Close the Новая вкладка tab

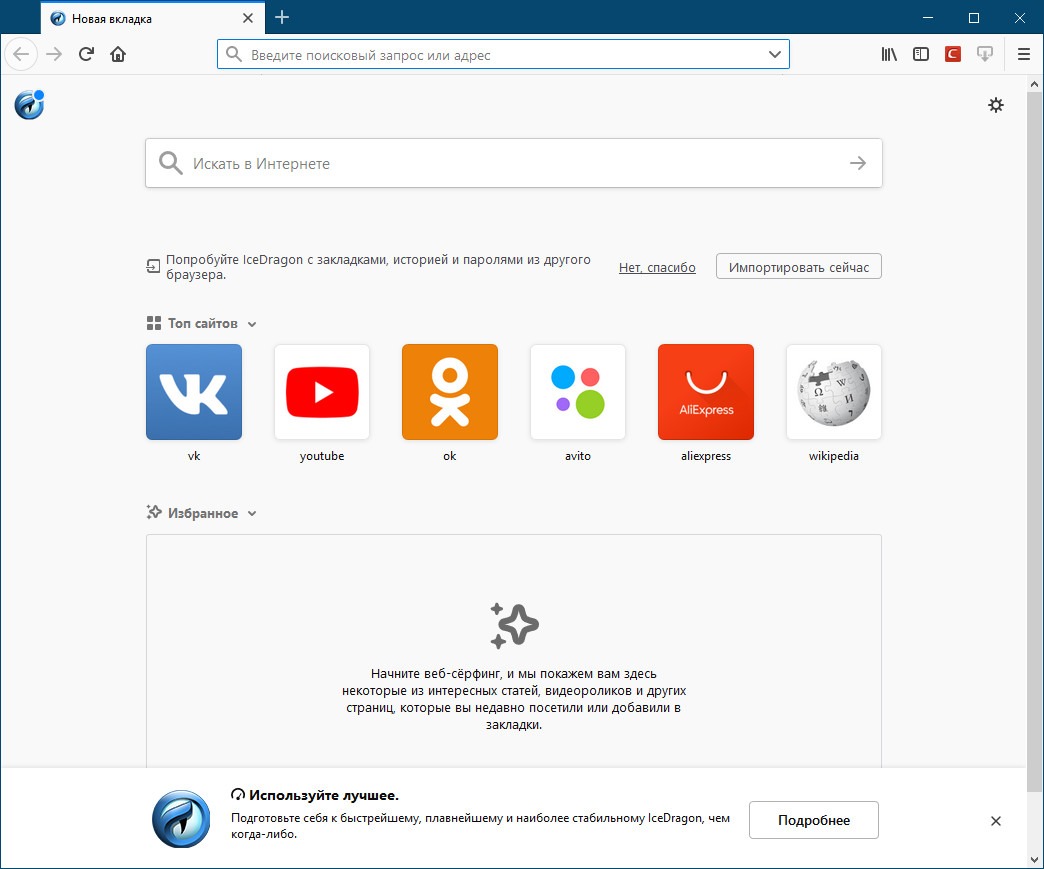[x=248, y=18]
